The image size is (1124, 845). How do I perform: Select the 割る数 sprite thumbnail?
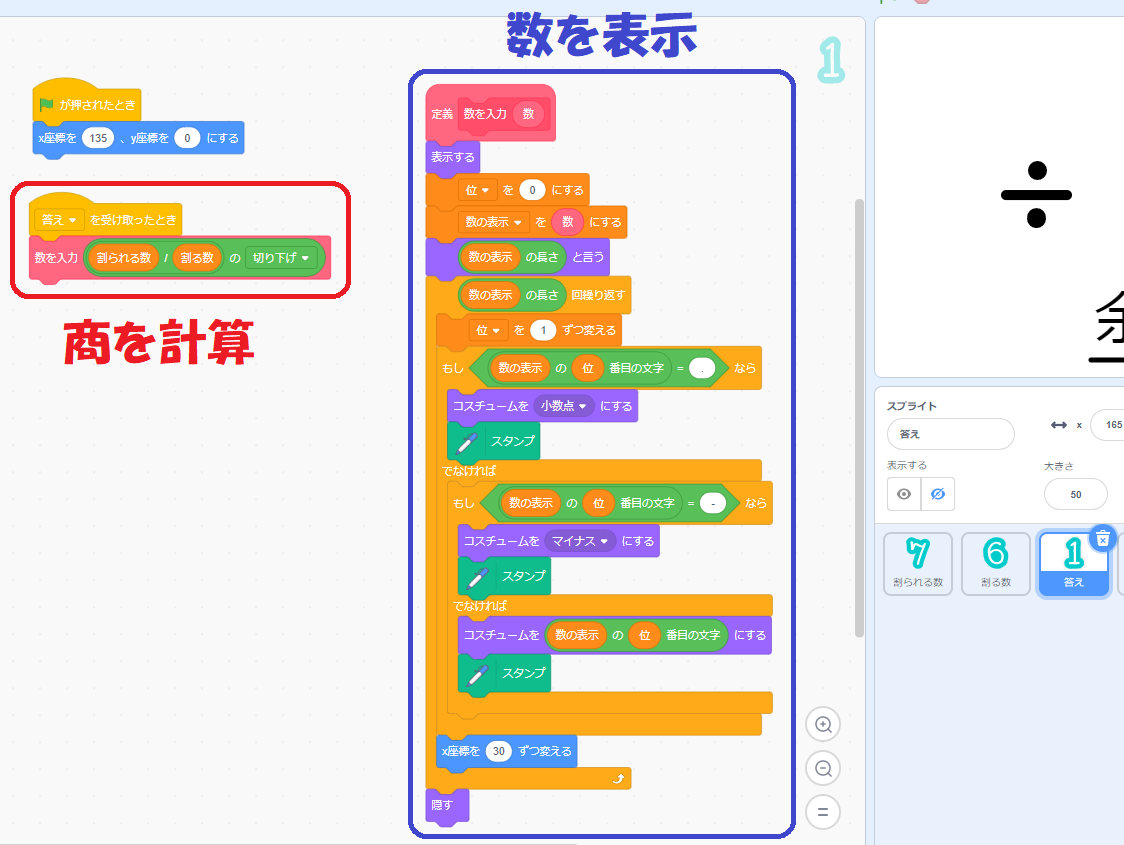[996, 564]
